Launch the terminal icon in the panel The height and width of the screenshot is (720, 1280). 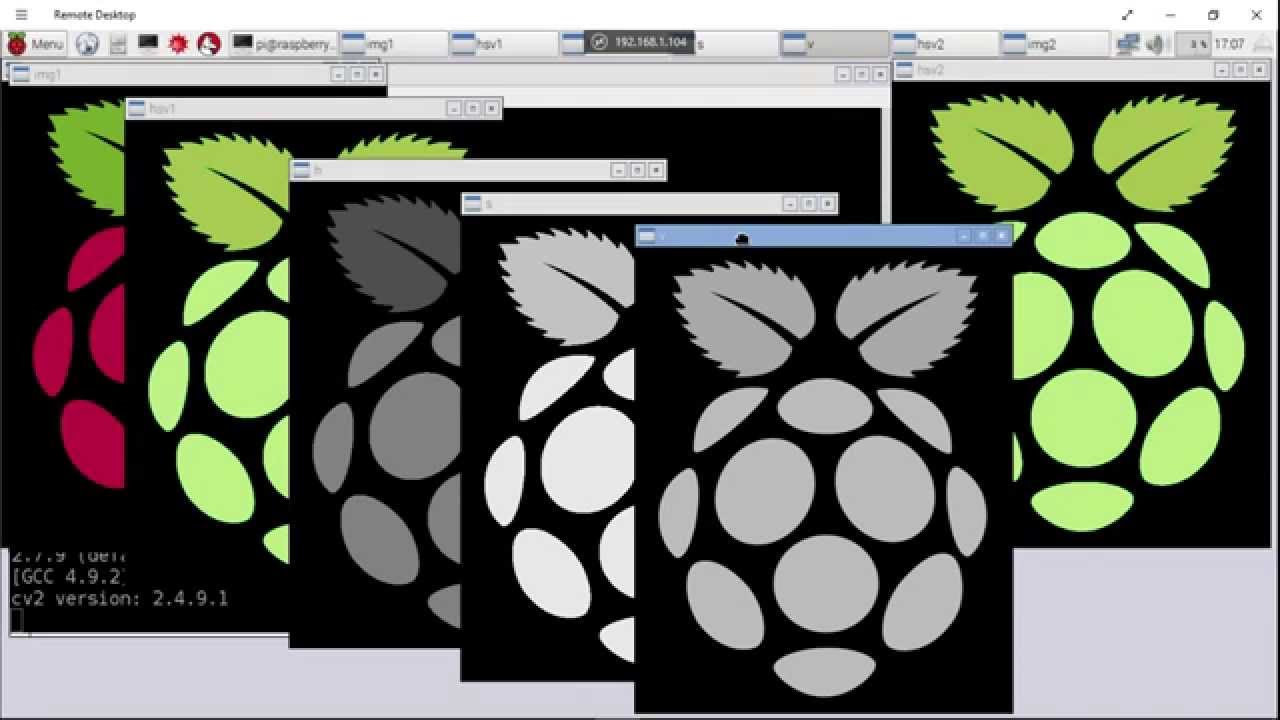pos(148,43)
